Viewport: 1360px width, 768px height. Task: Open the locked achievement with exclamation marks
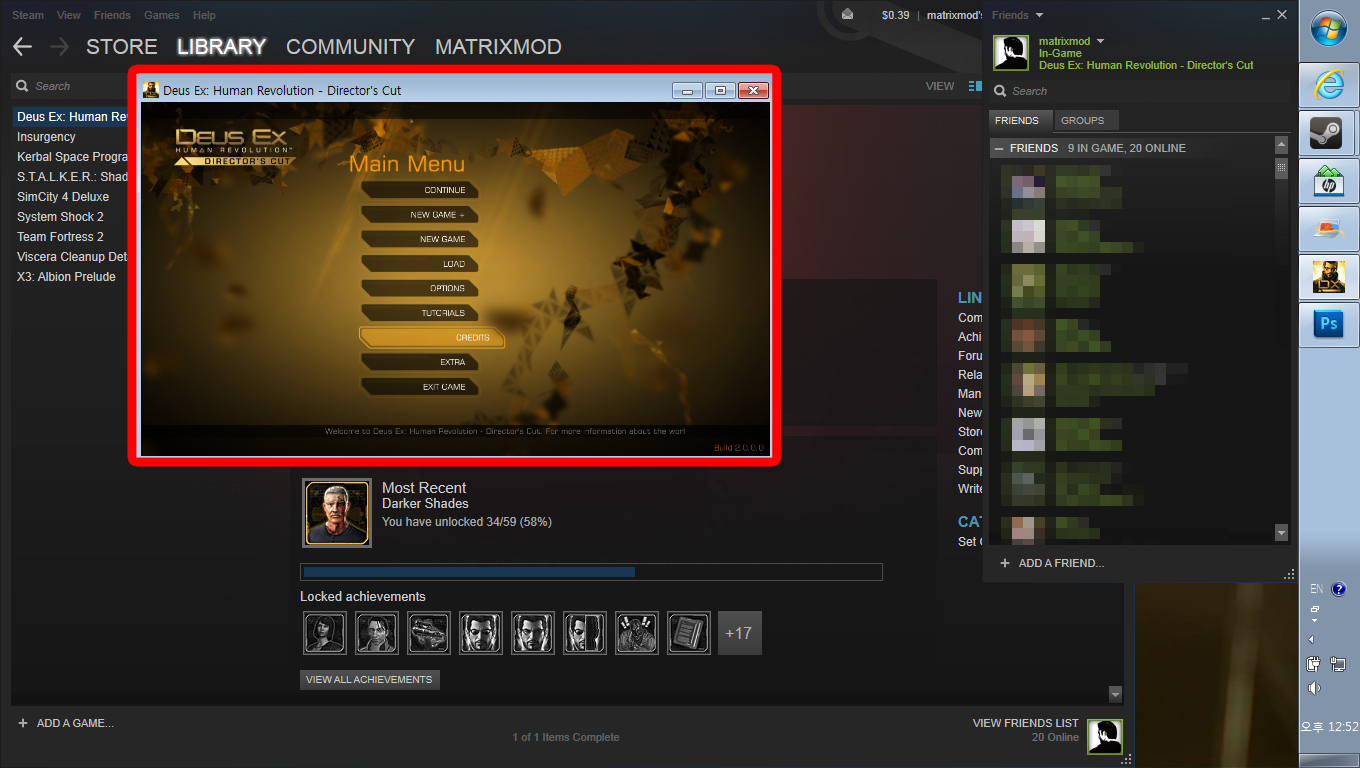[637, 633]
